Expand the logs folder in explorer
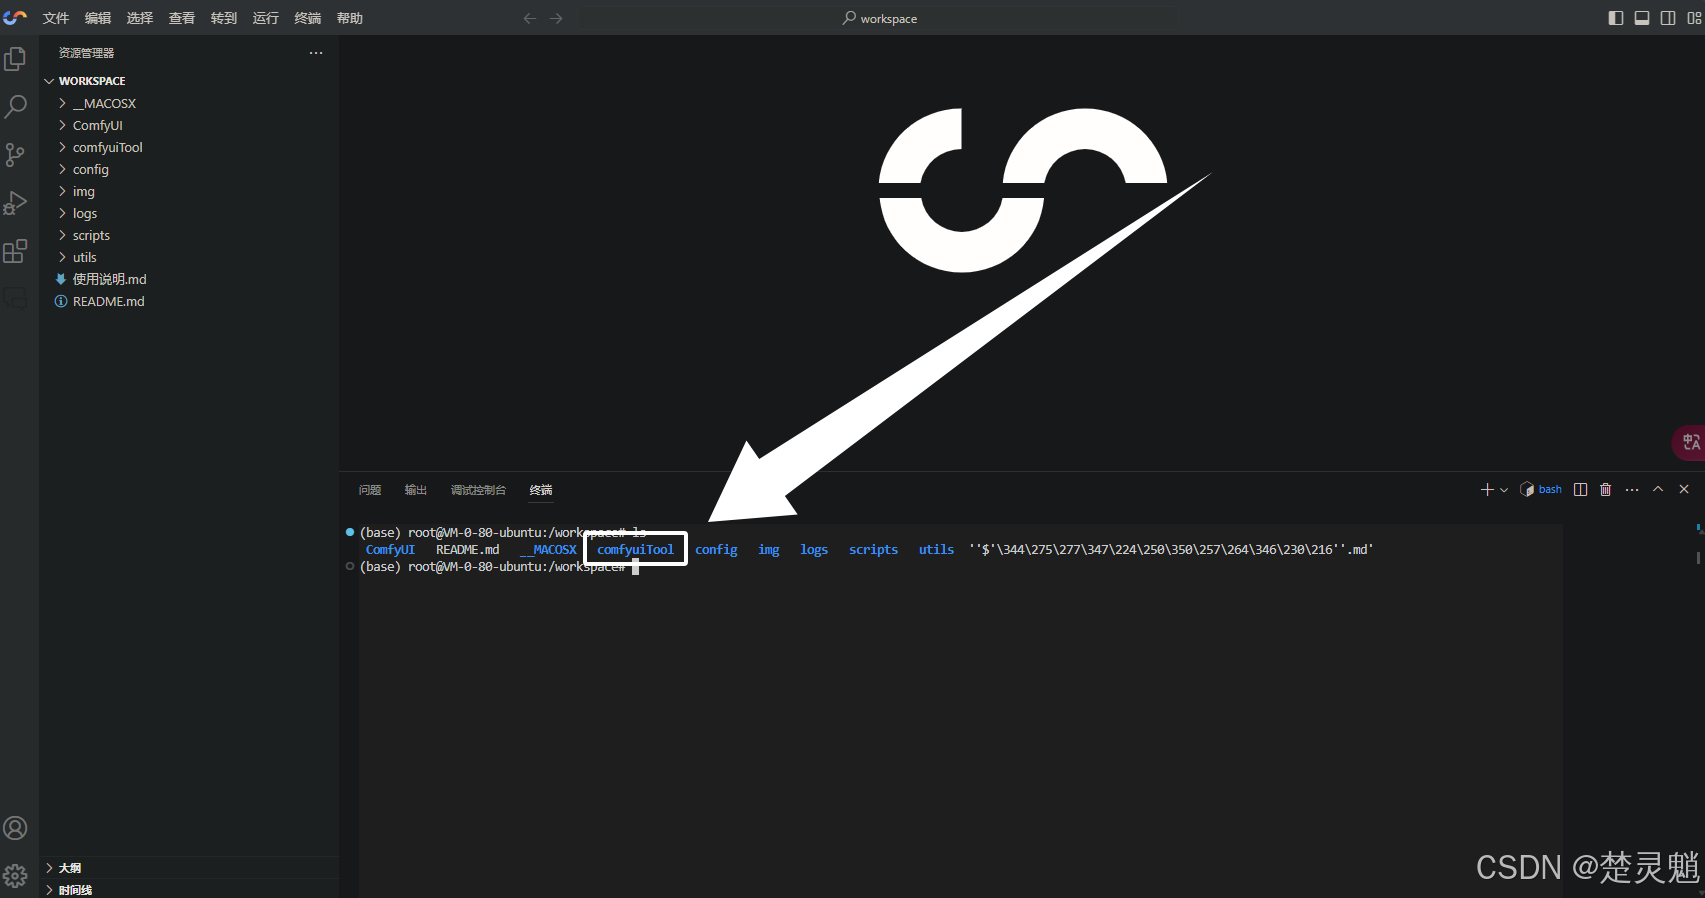This screenshot has height=898, width=1705. 189,213
